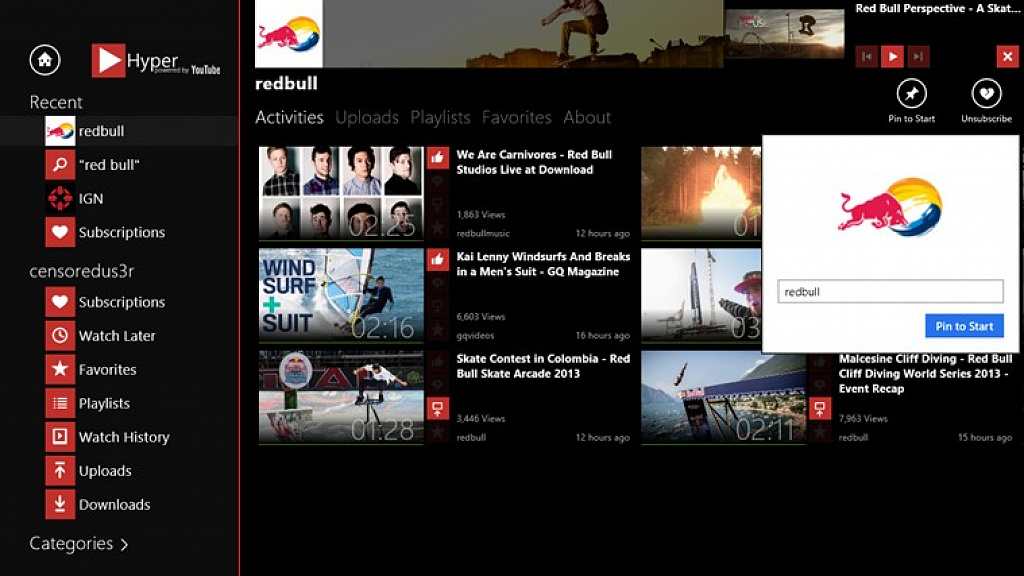
Task: Expand the Categories section
Action: (78, 543)
